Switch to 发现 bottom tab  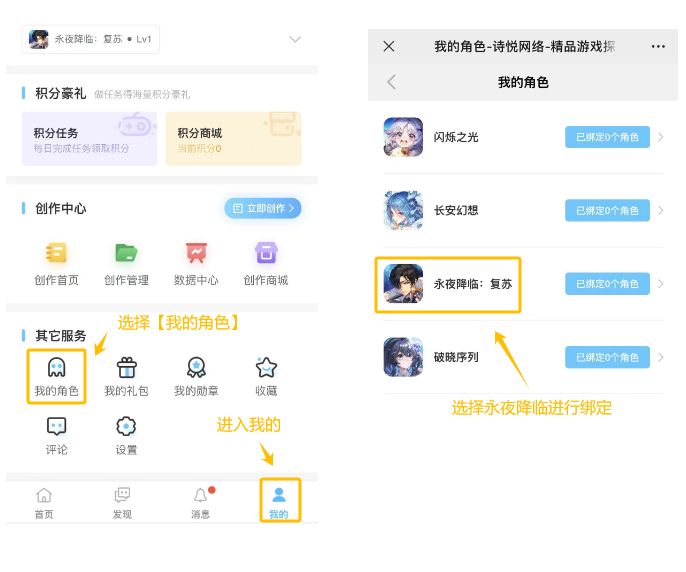122,502
